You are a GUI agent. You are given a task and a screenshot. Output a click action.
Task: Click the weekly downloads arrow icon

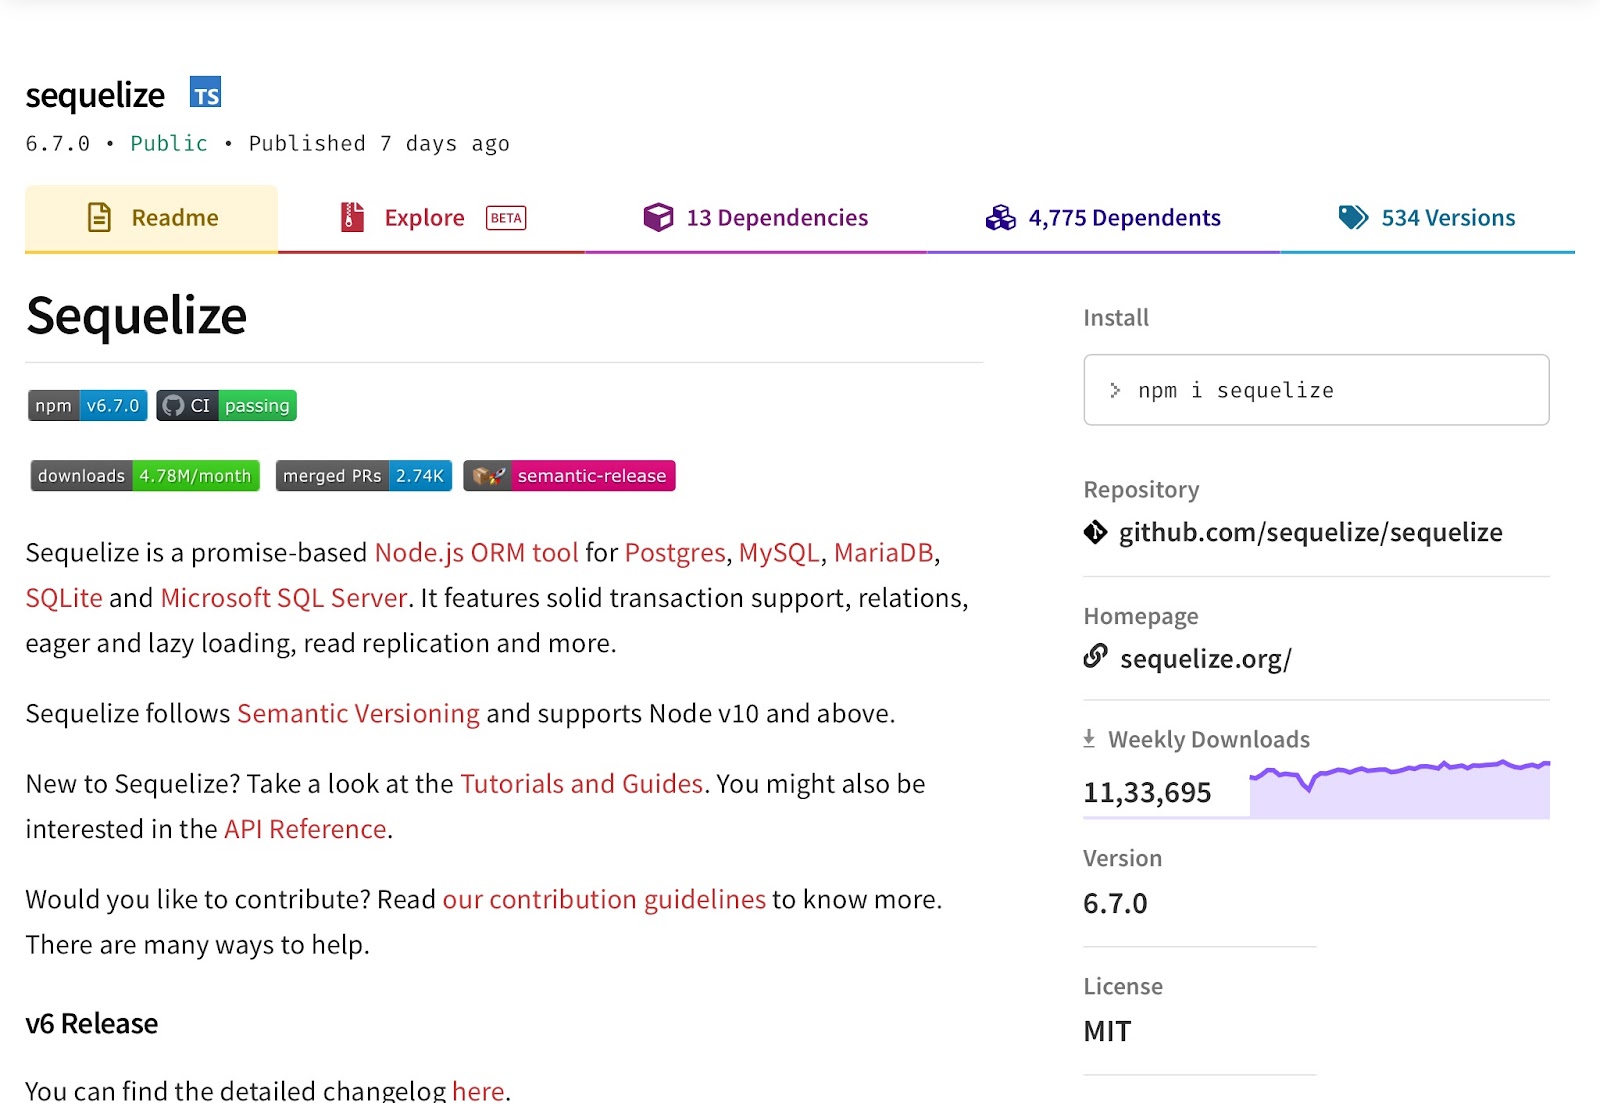tap(1089, 738)
